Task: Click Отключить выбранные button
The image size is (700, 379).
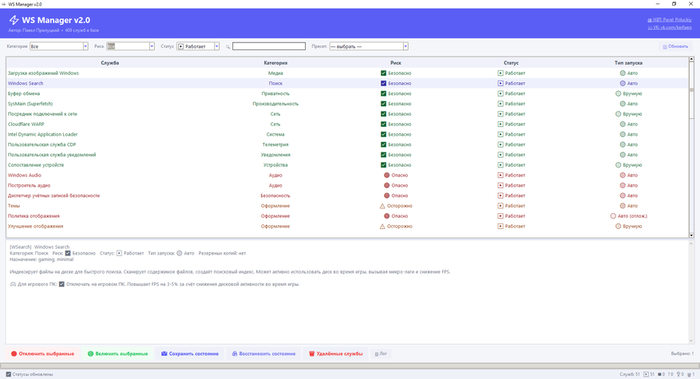Action: [42, 354]
